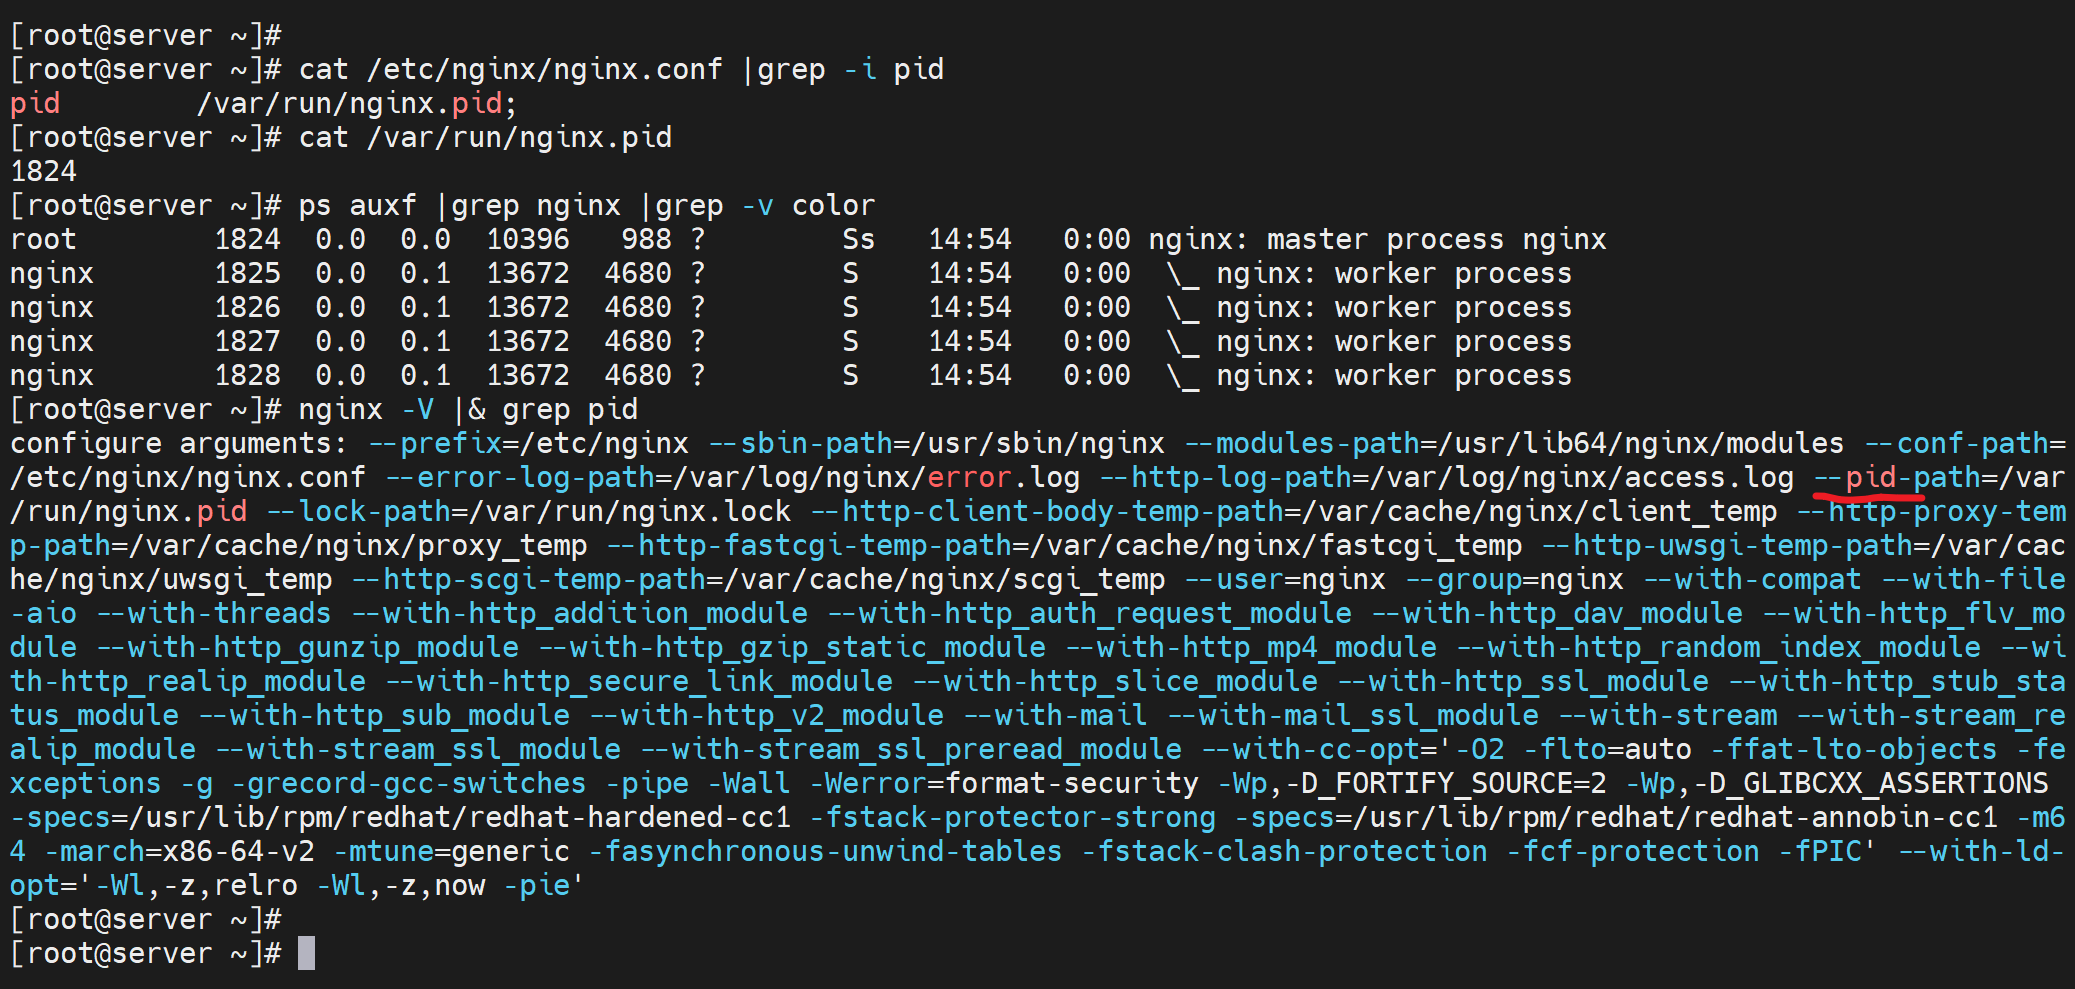Click worker process PID 1828

click(x=247, y=376)
